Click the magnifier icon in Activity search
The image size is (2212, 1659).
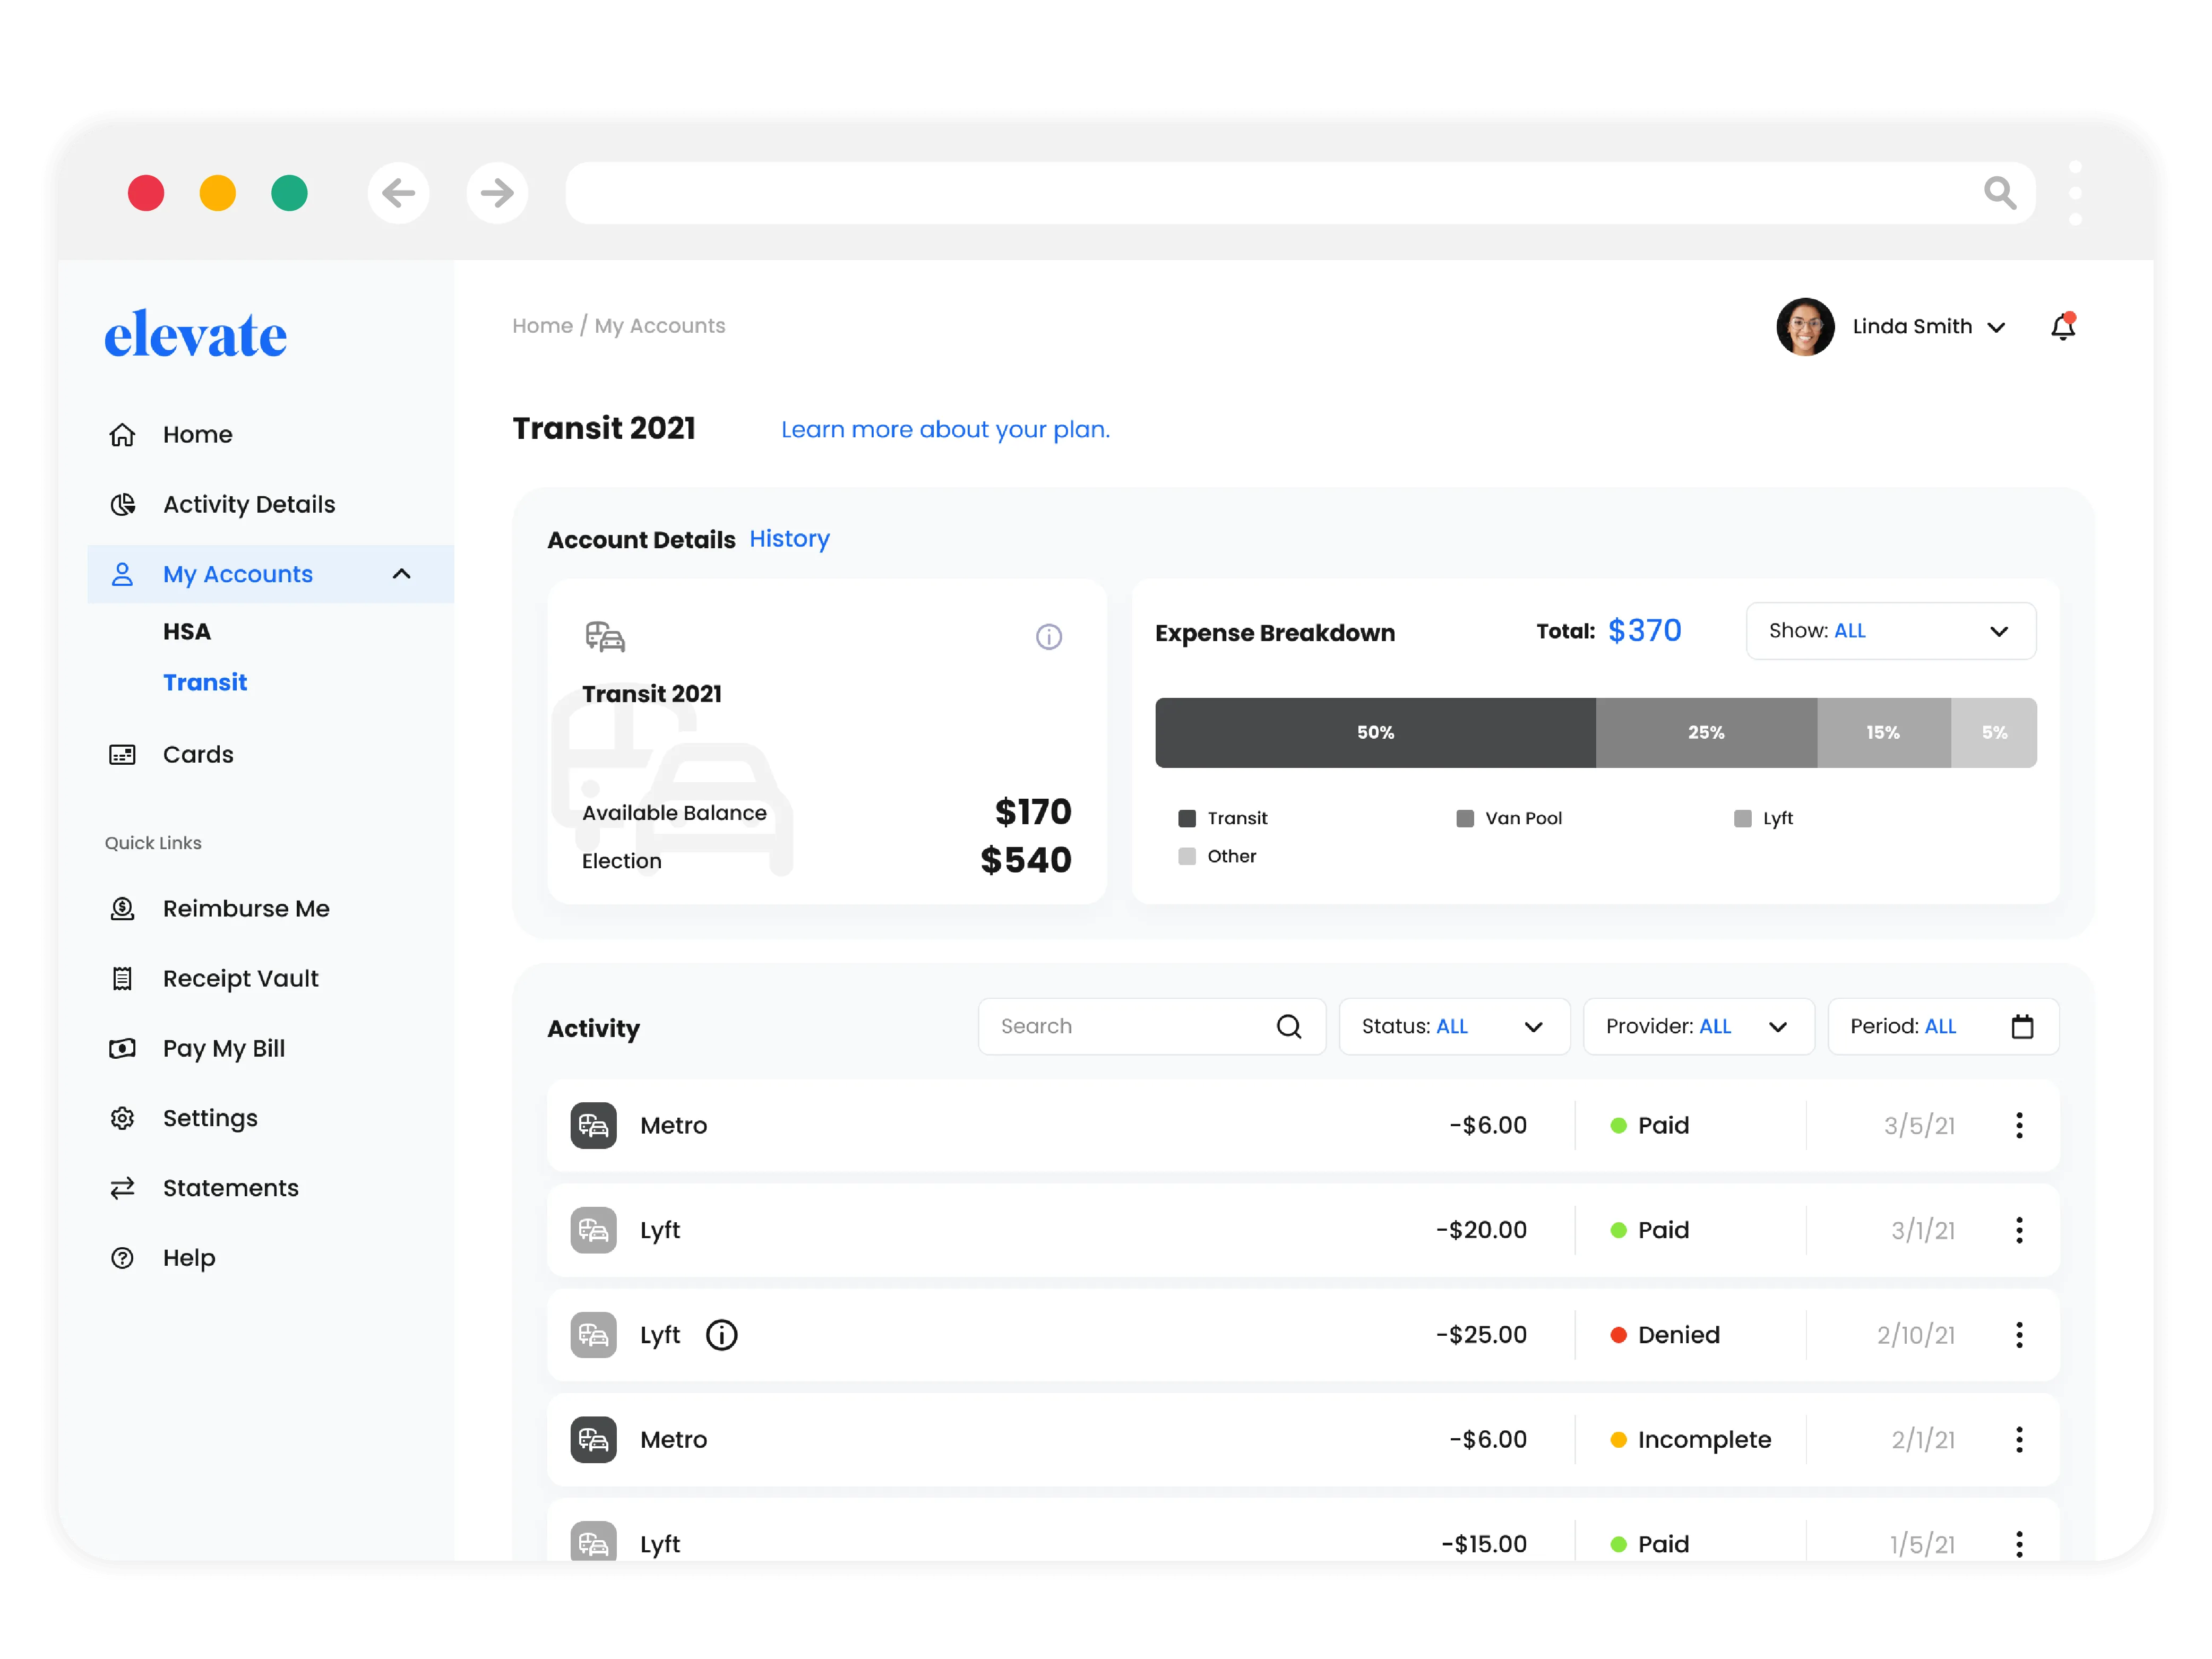click(x=1289, y=1027)
